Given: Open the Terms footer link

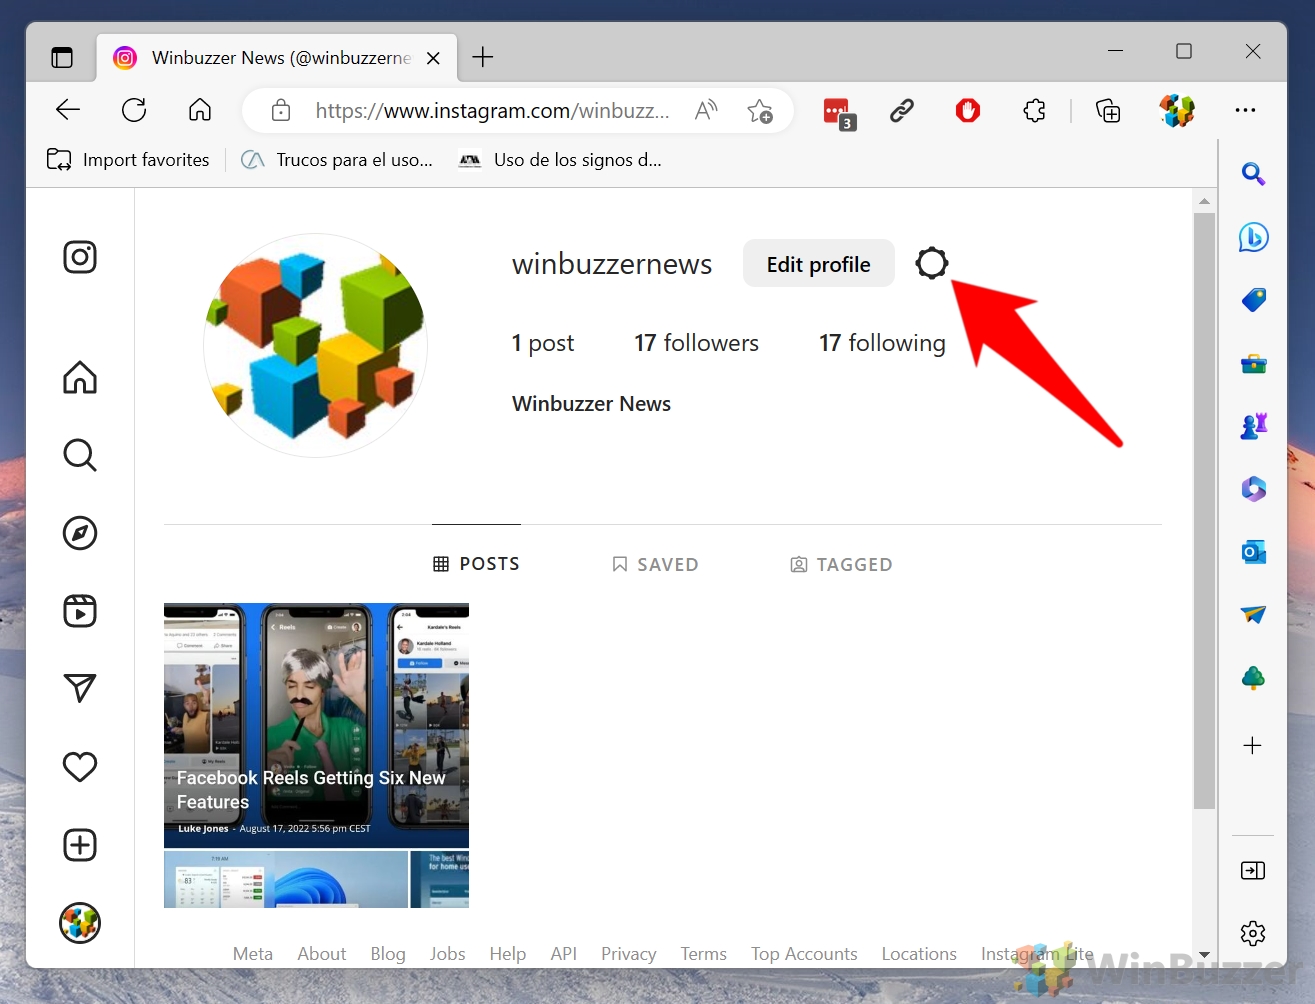Looking at the screenshot, I should [x=704, y=954].
